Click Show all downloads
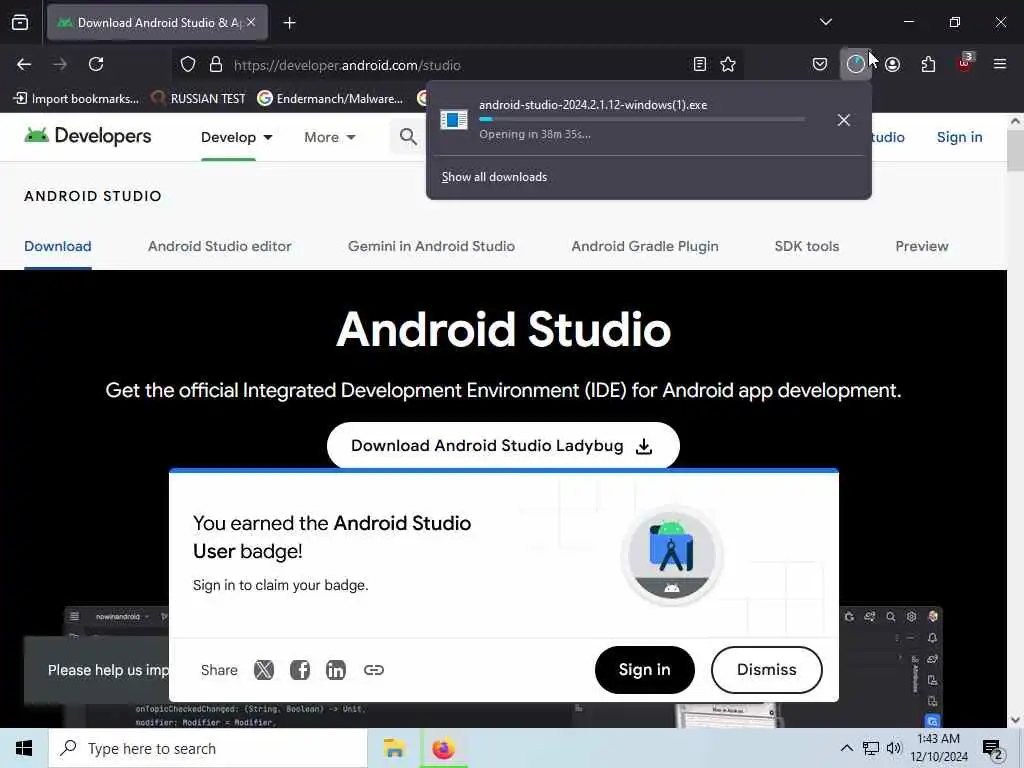 click(494, 177)
